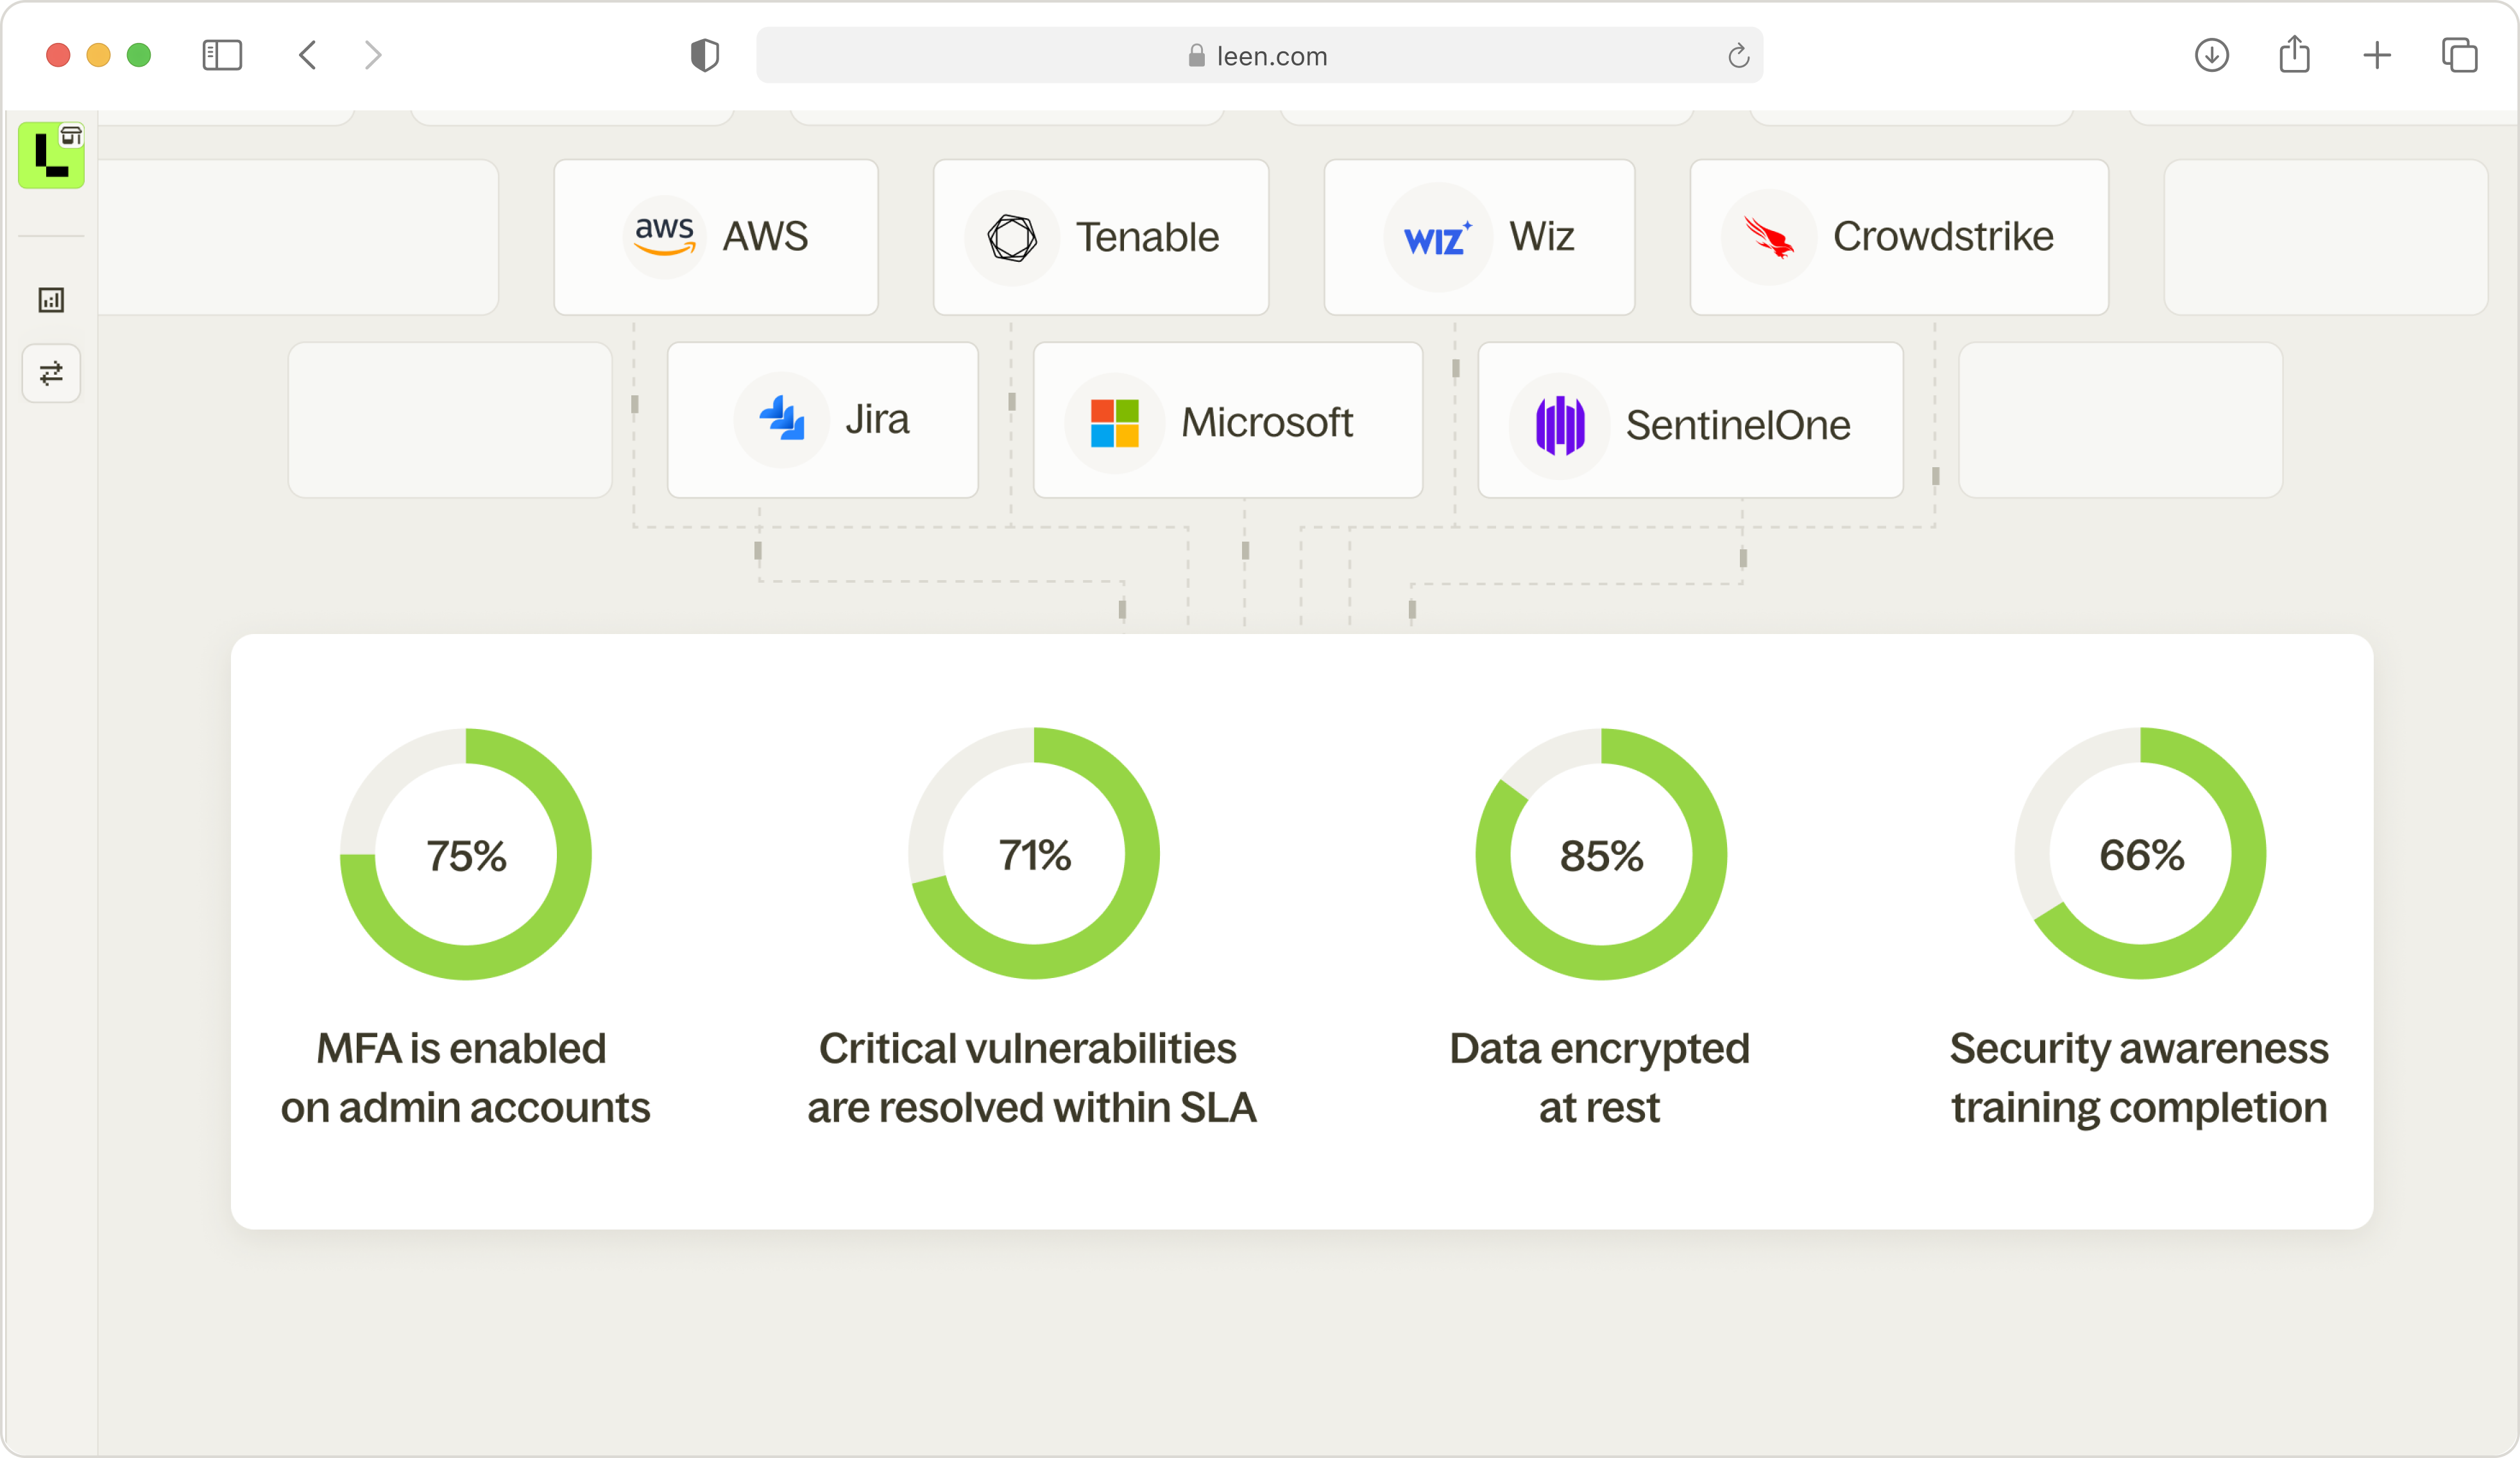
Task: Click the lock icon in the address bar
Action: [x=1196, y=55]
